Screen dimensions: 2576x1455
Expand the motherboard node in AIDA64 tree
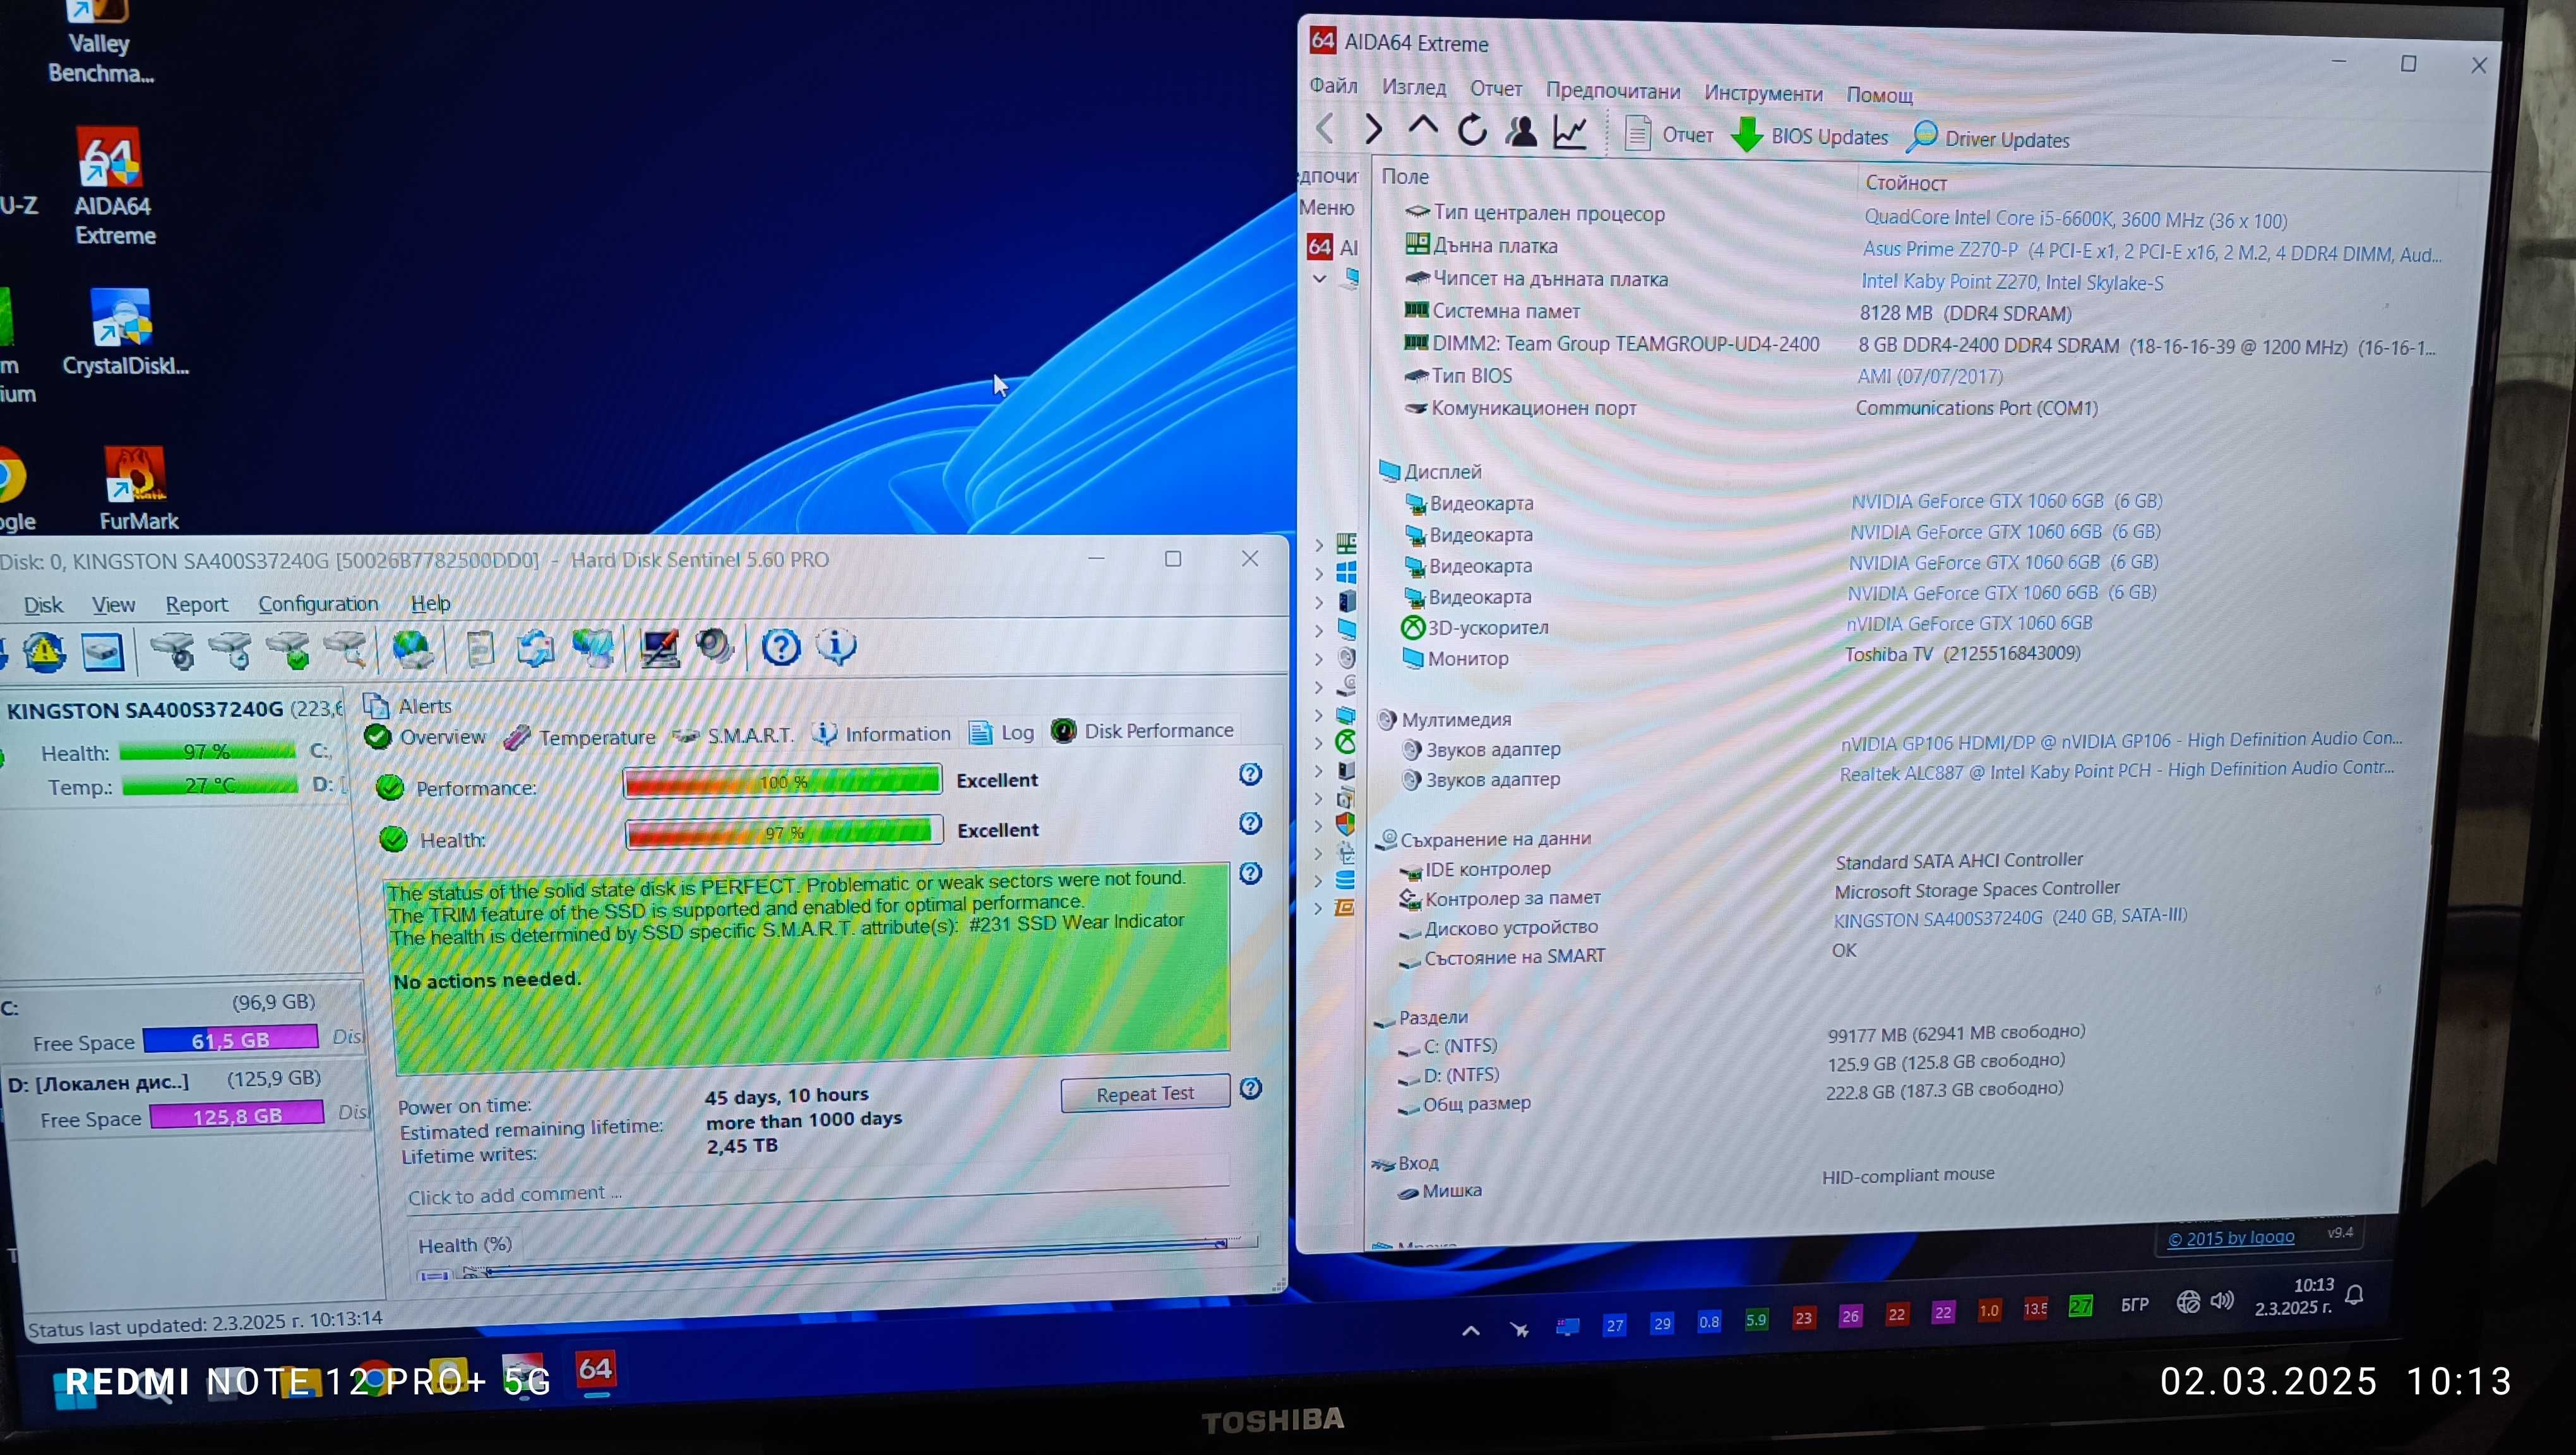click(x=1319, y=545)
